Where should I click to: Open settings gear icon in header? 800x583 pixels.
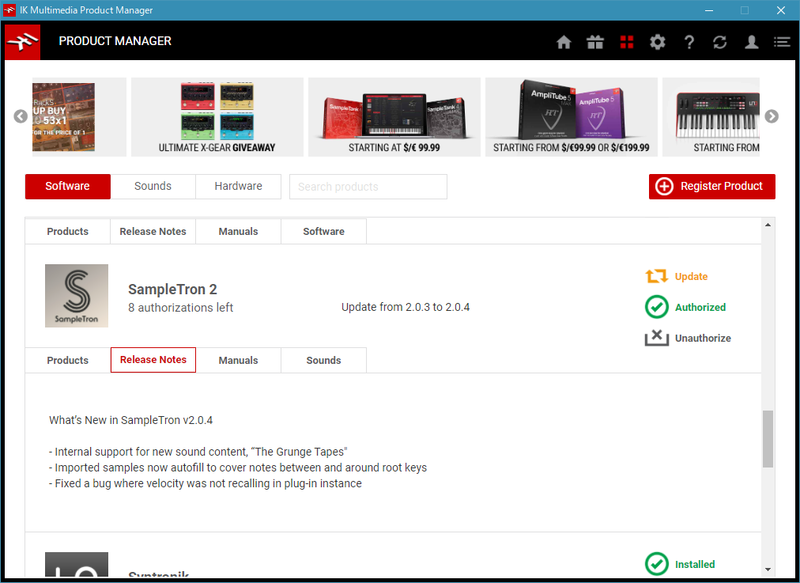tap(658, 42)
